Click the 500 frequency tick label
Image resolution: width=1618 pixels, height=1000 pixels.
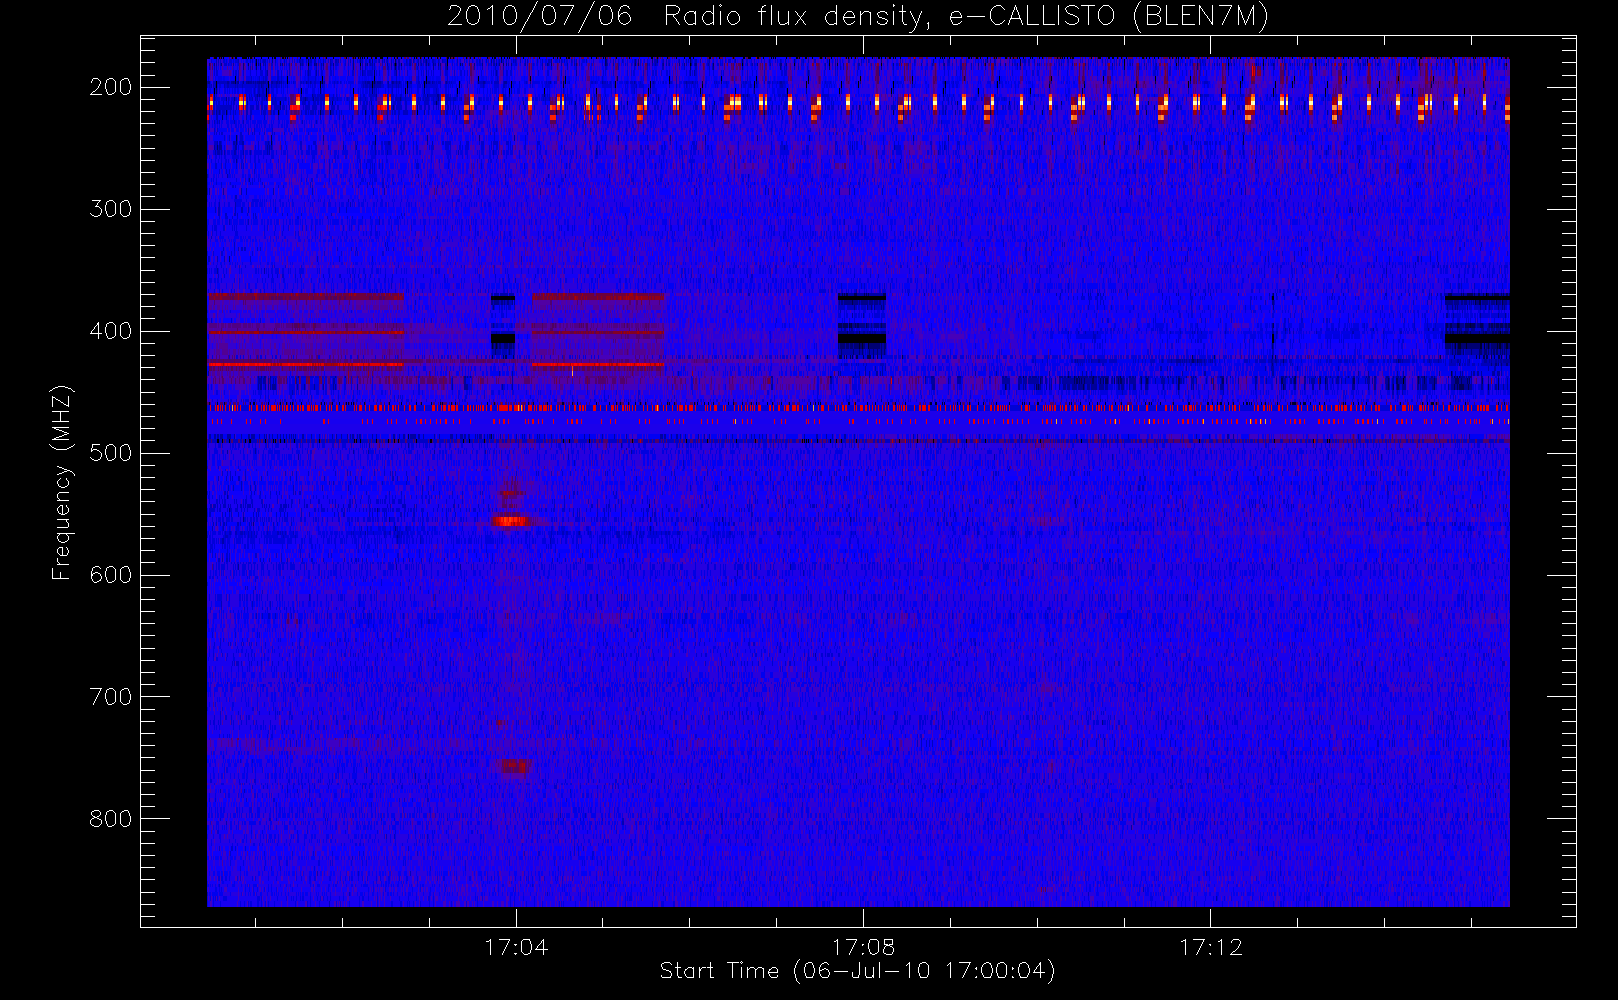point(111,453)
